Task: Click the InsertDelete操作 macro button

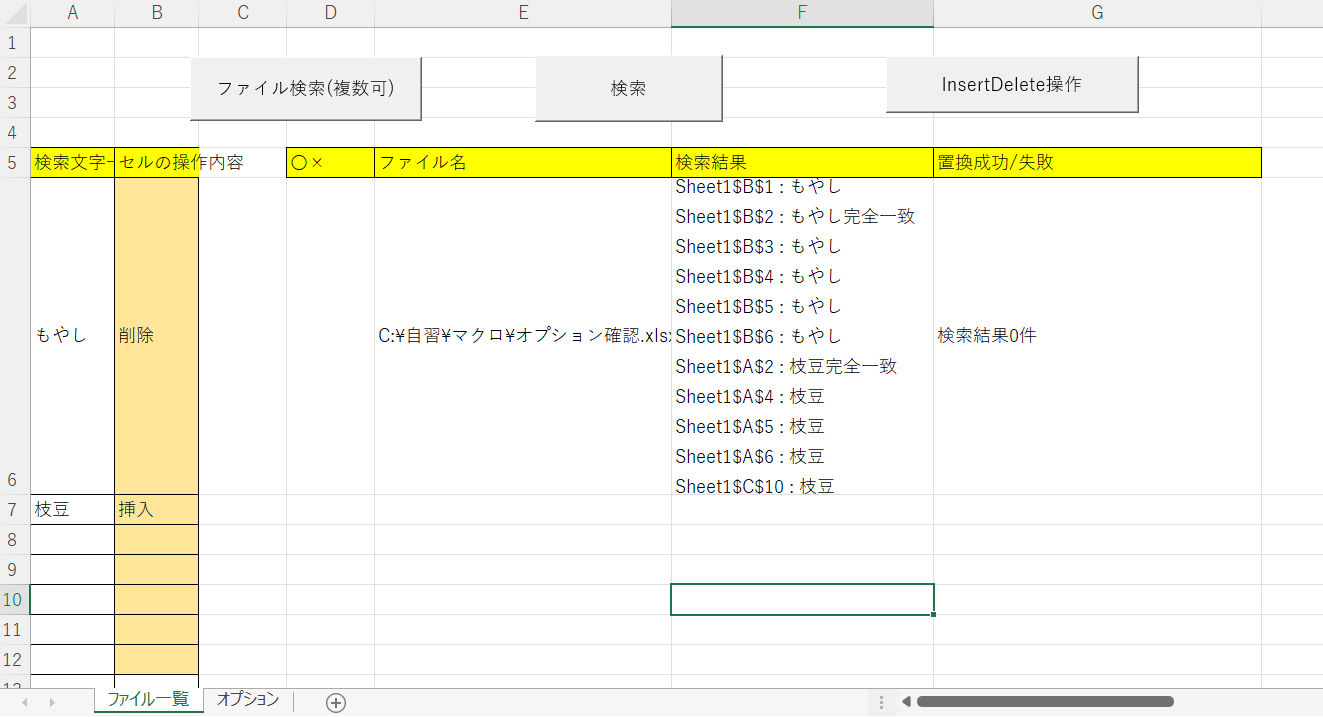Action: [x=1011, y=84]
